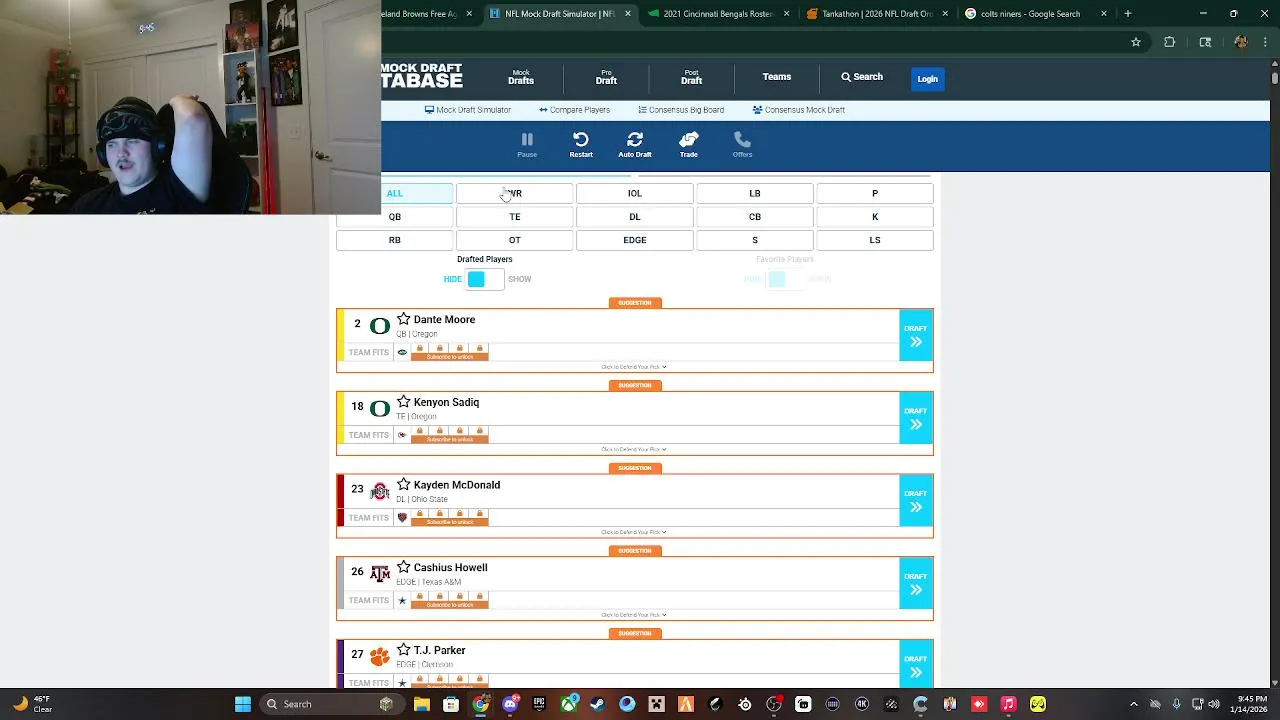The image size is (1280, 720).
Task: Star T.J. Parker as favorite
Action: [x=404, y=650]
